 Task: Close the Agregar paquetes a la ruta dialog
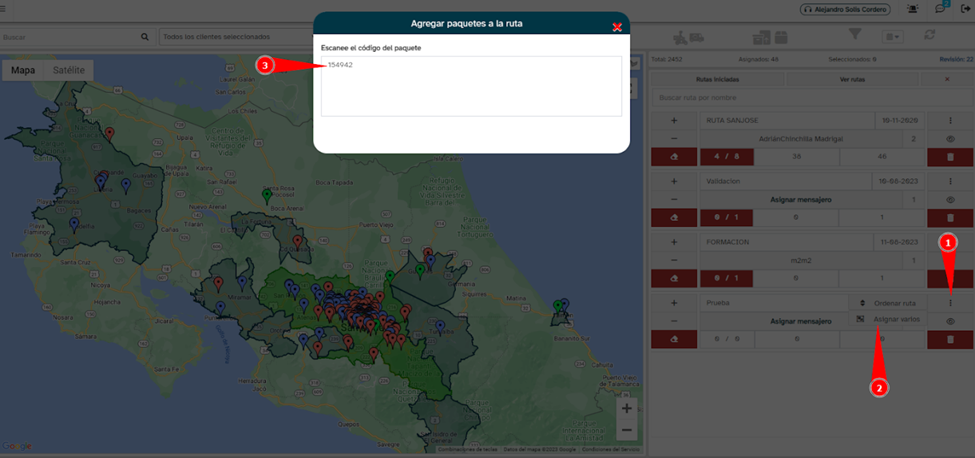617,27
